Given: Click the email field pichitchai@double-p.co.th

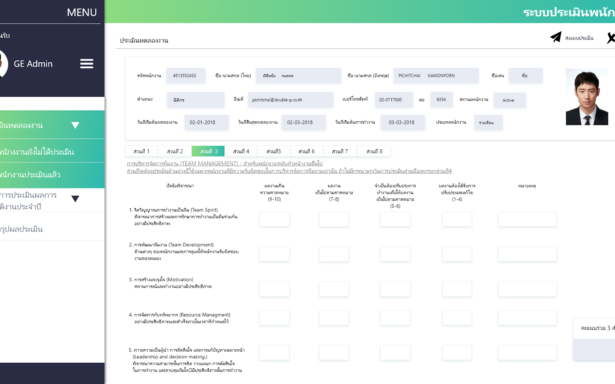Looking at the screenshot, I should [291, 100].
